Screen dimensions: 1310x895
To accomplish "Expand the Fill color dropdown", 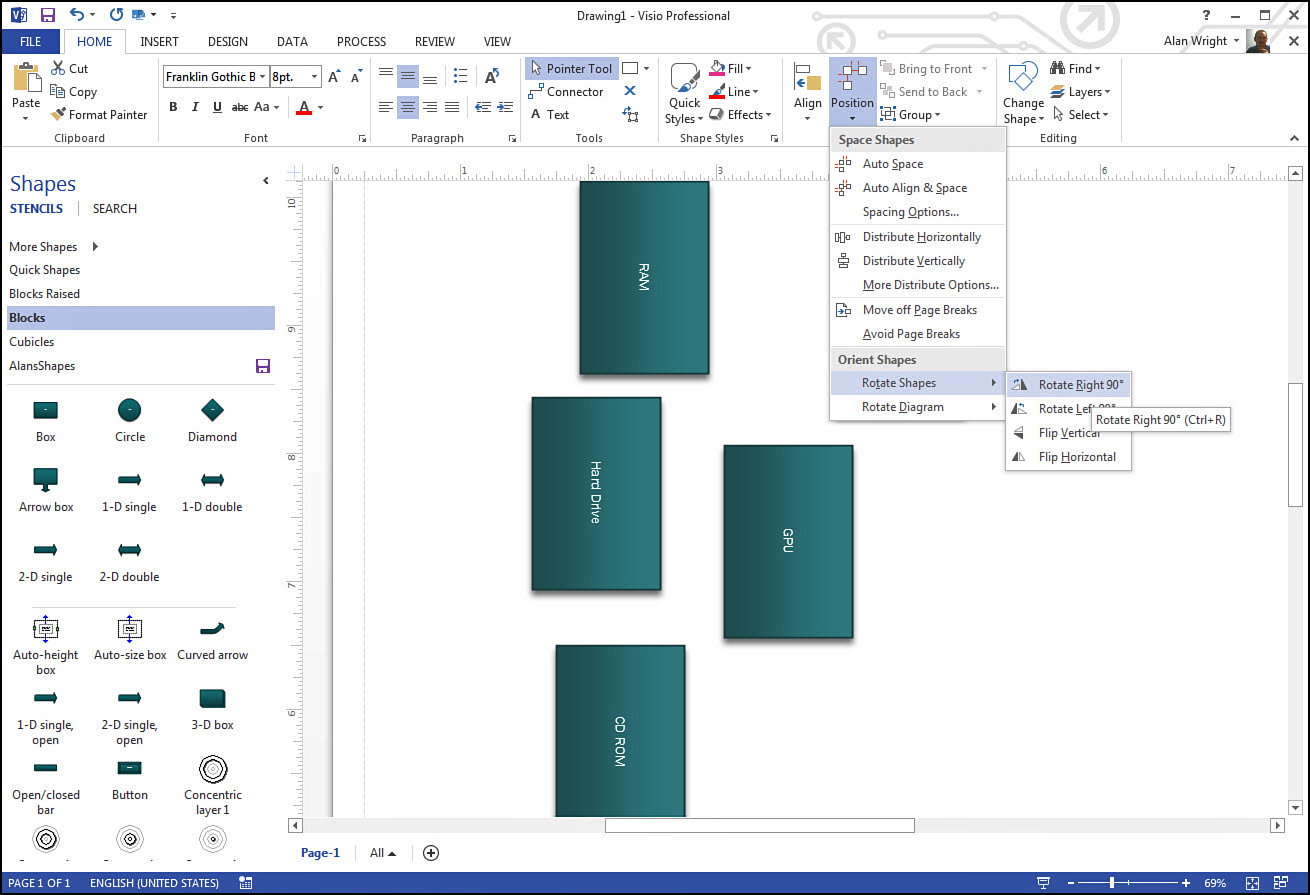I will tap(748, 69).
